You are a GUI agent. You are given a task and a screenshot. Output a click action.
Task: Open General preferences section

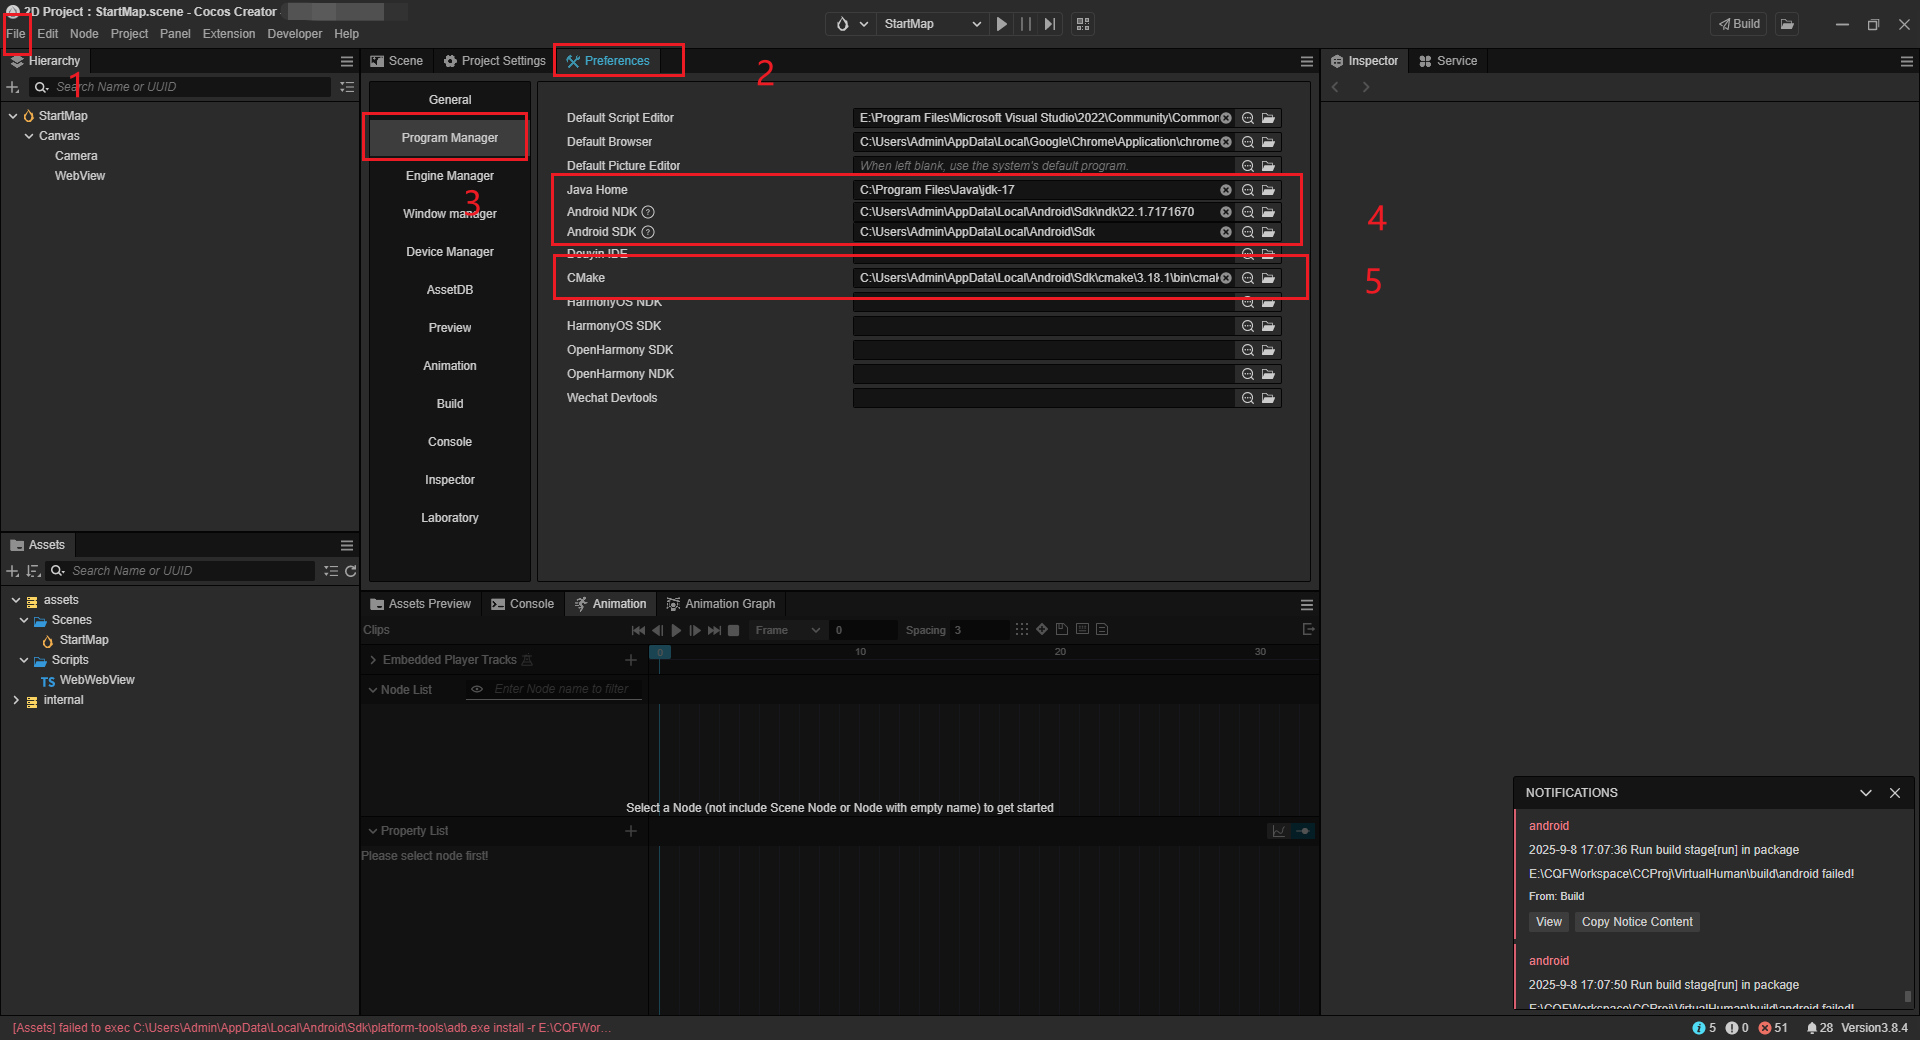click(450, 100)
